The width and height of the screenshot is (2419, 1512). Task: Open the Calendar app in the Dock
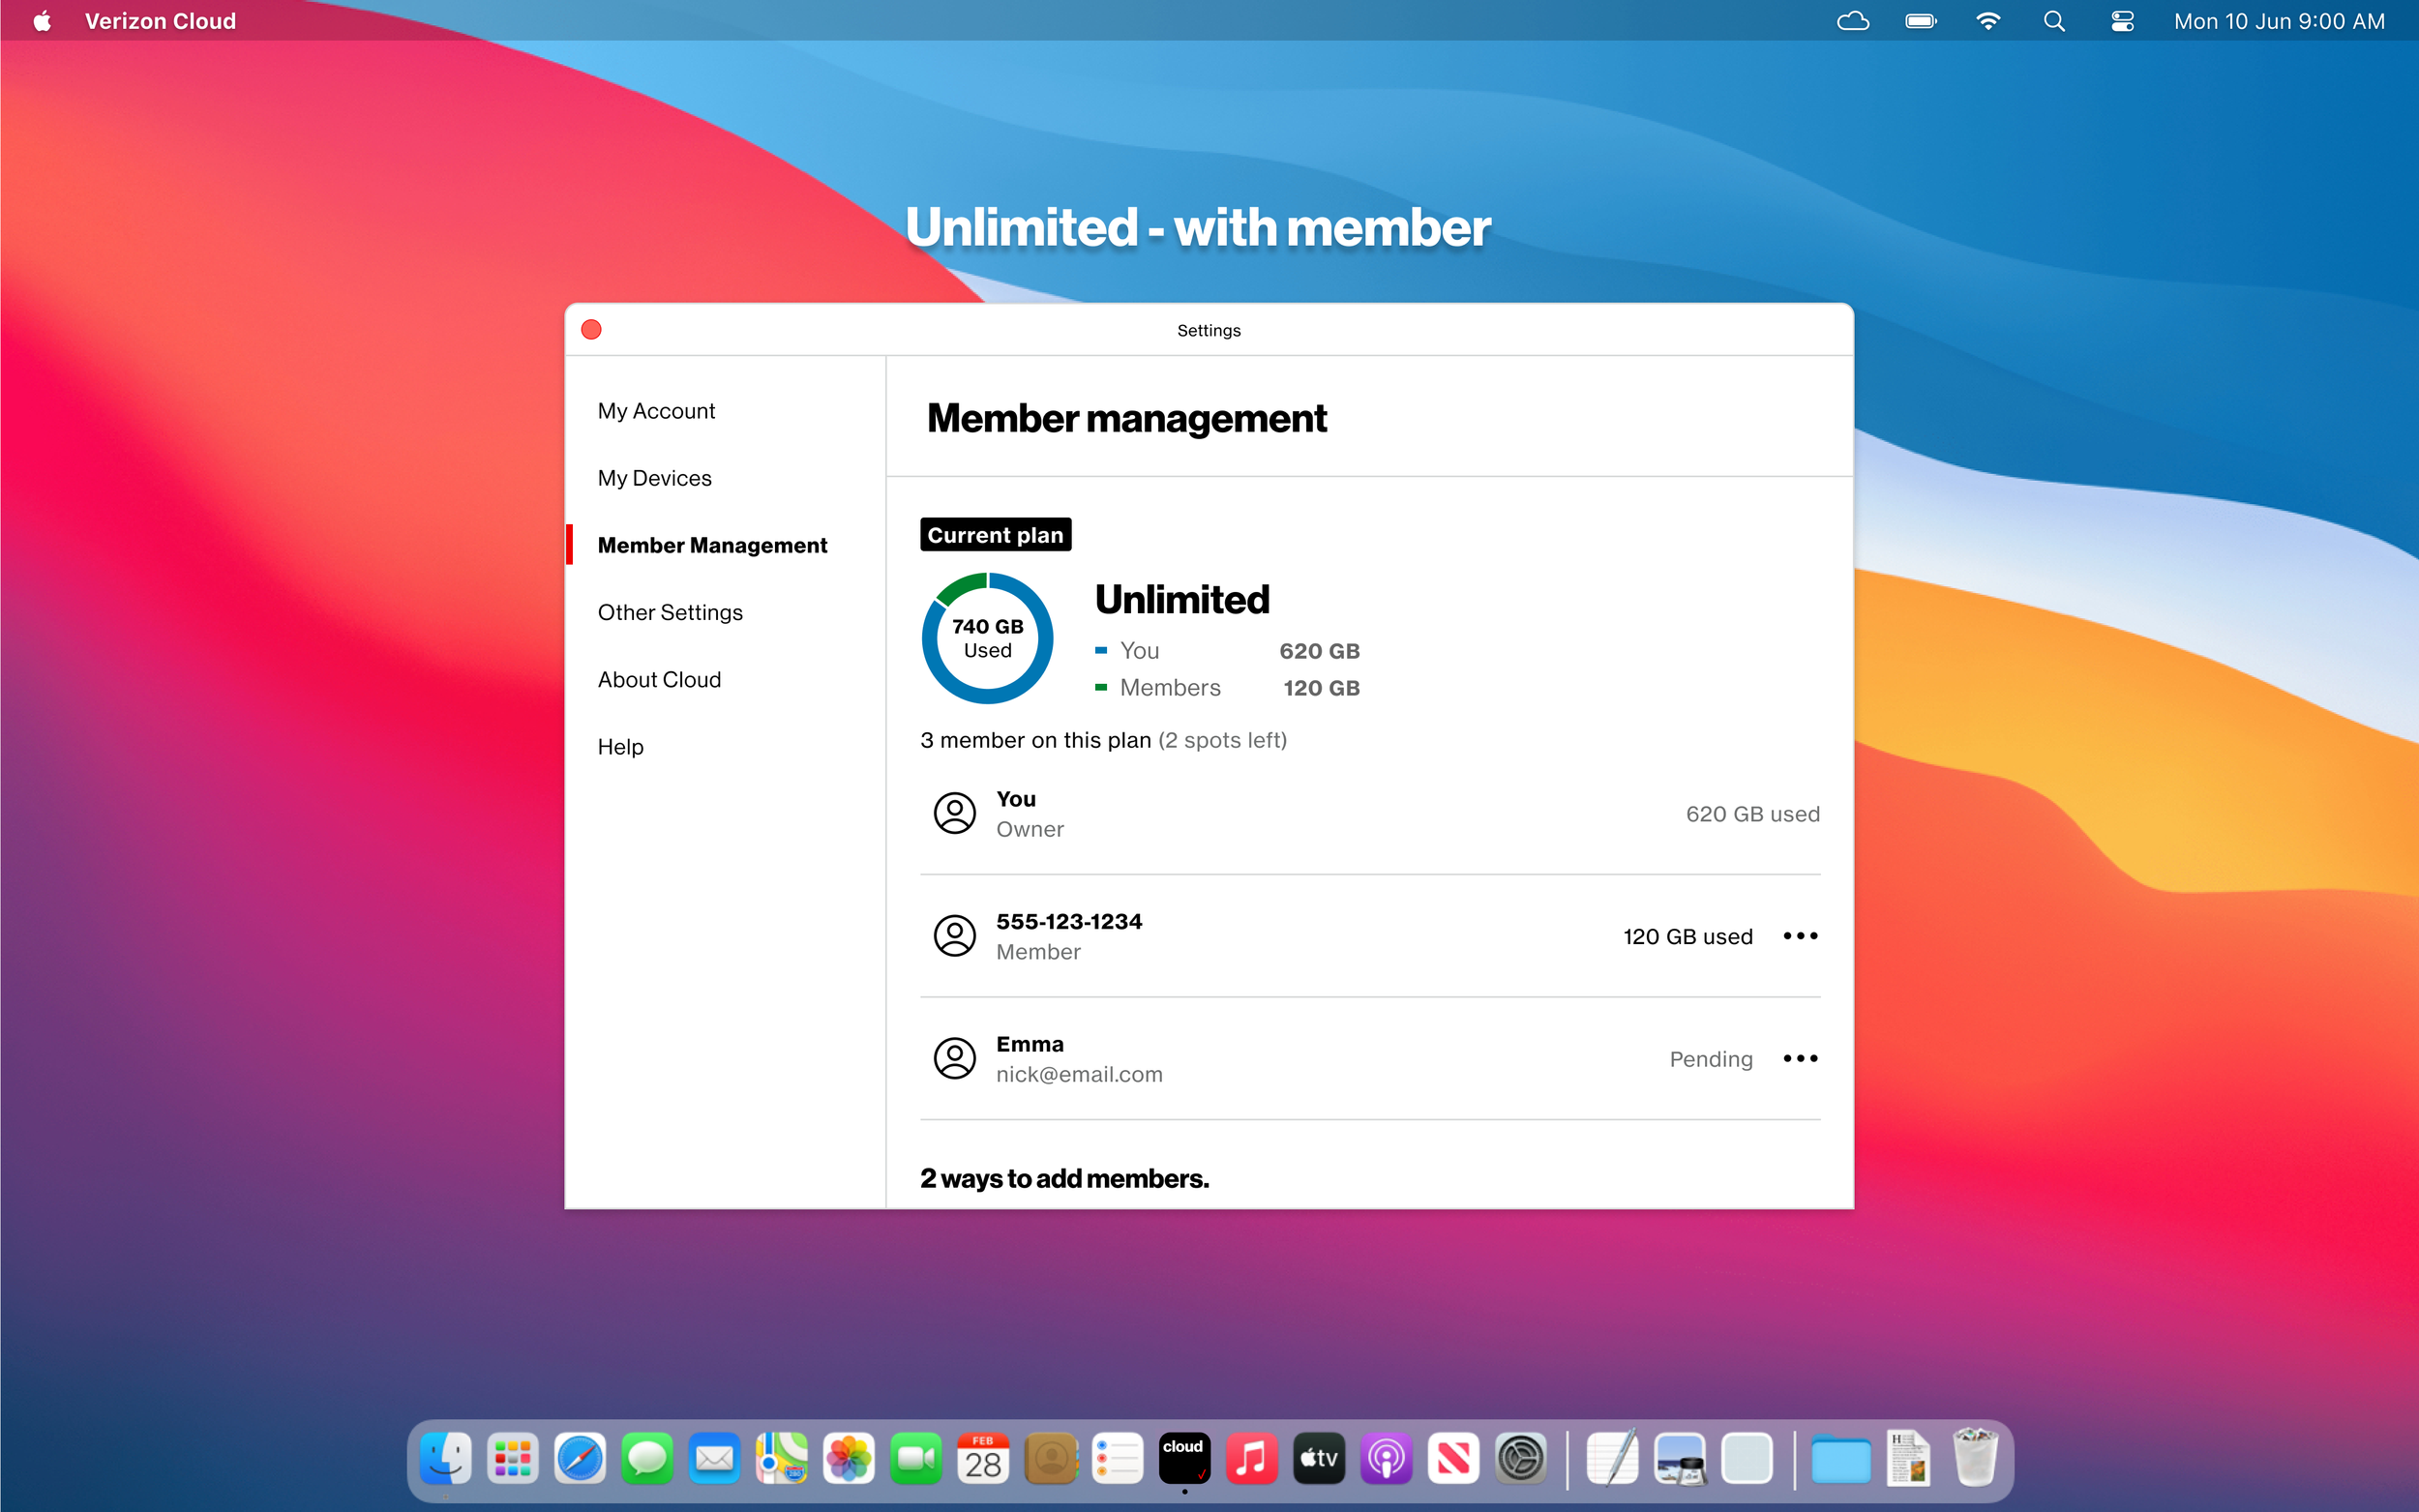(983, 1459)
